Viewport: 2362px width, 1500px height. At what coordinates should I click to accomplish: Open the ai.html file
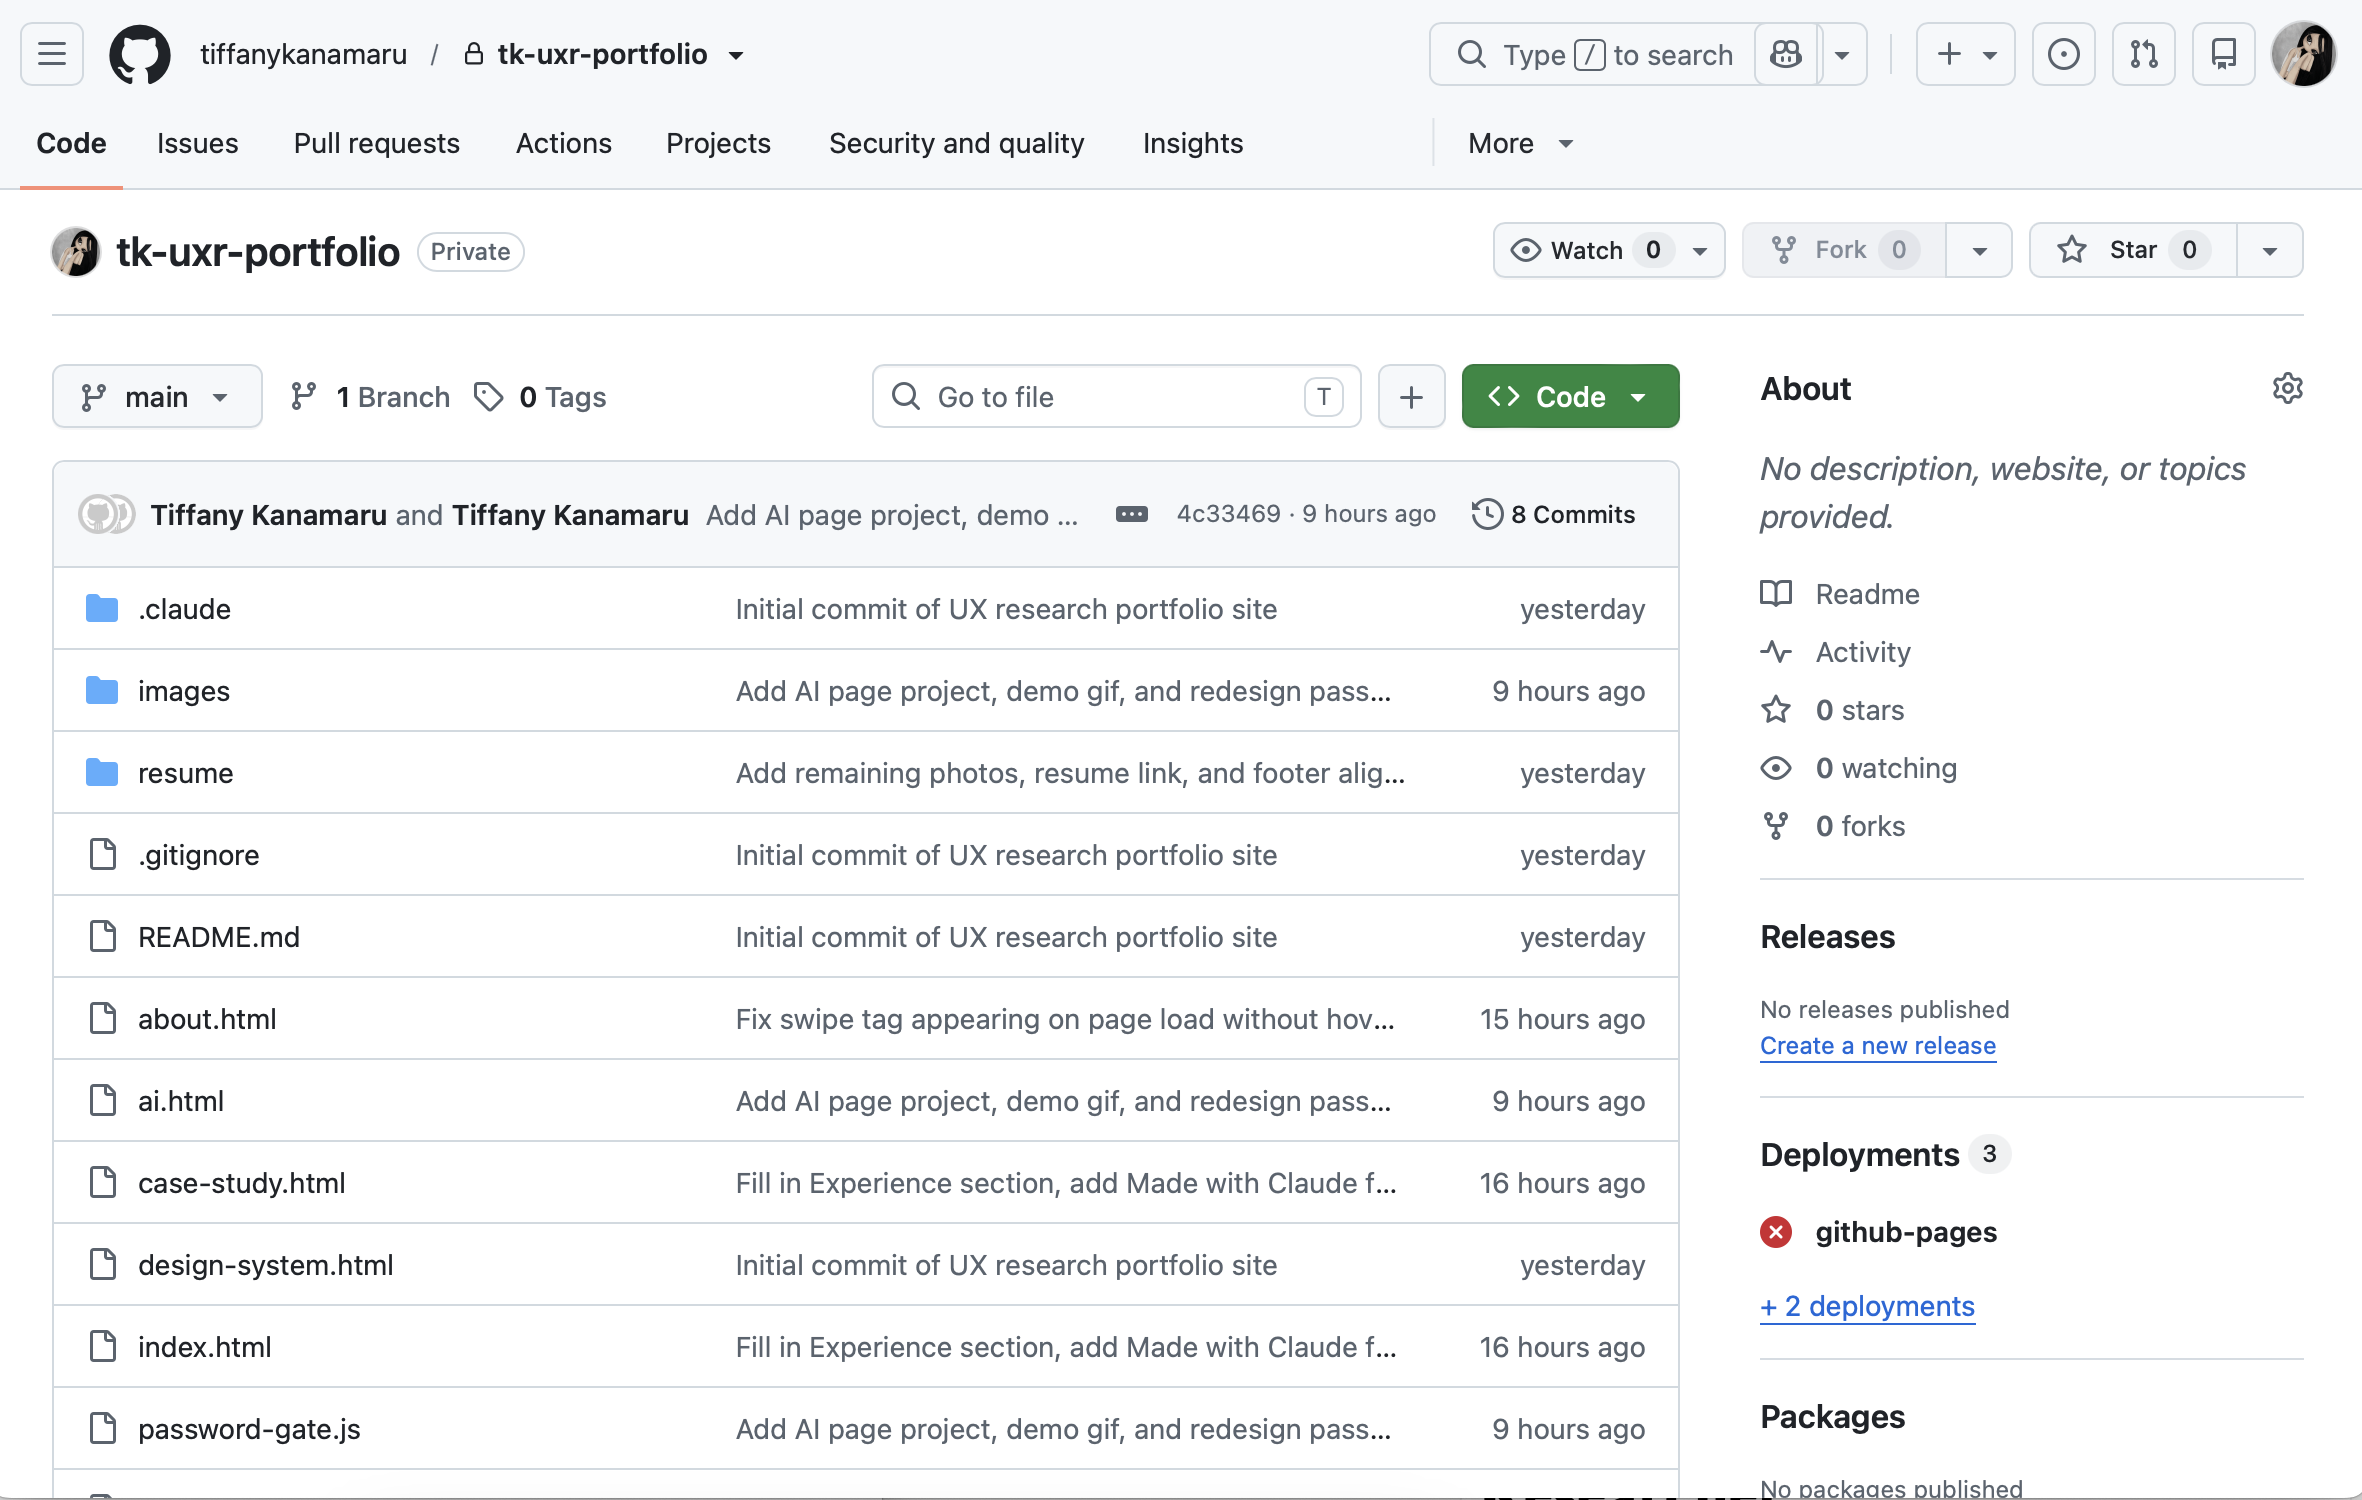181,1101
